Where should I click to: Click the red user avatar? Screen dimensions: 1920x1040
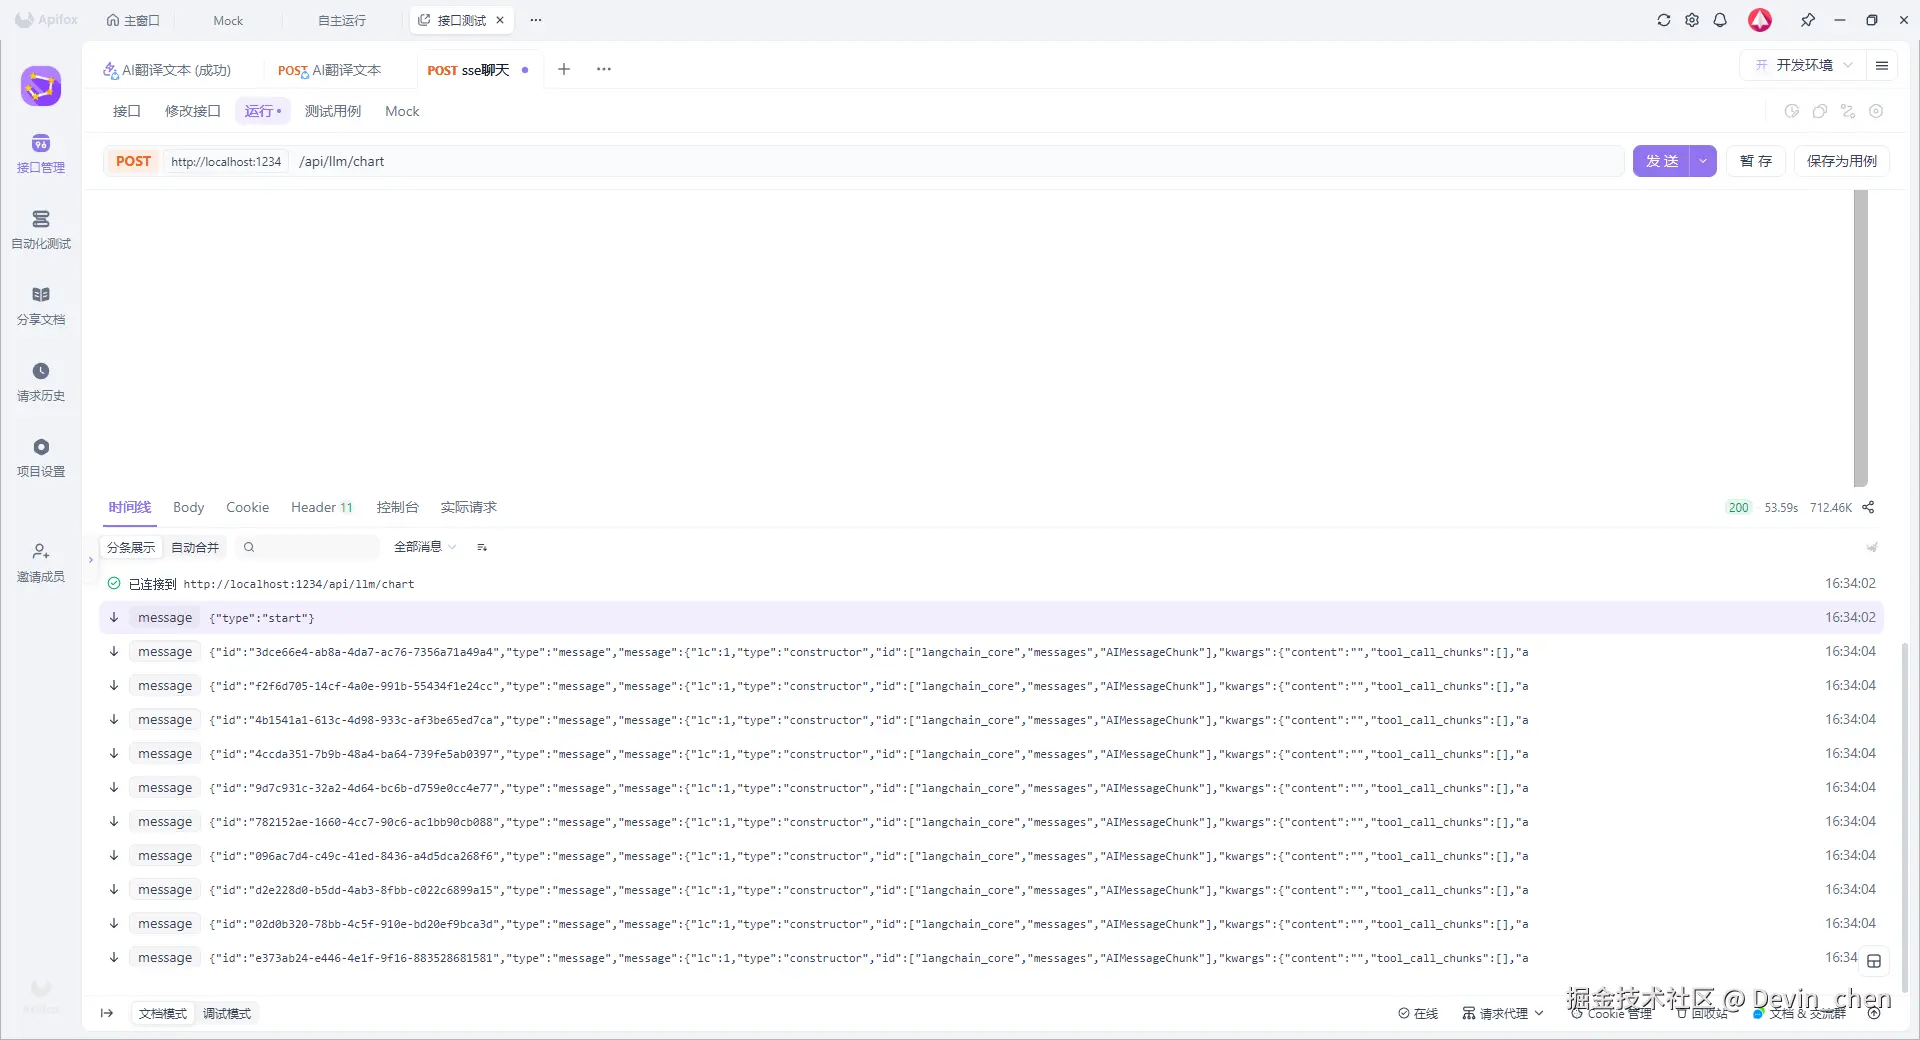pos(1760,20)
